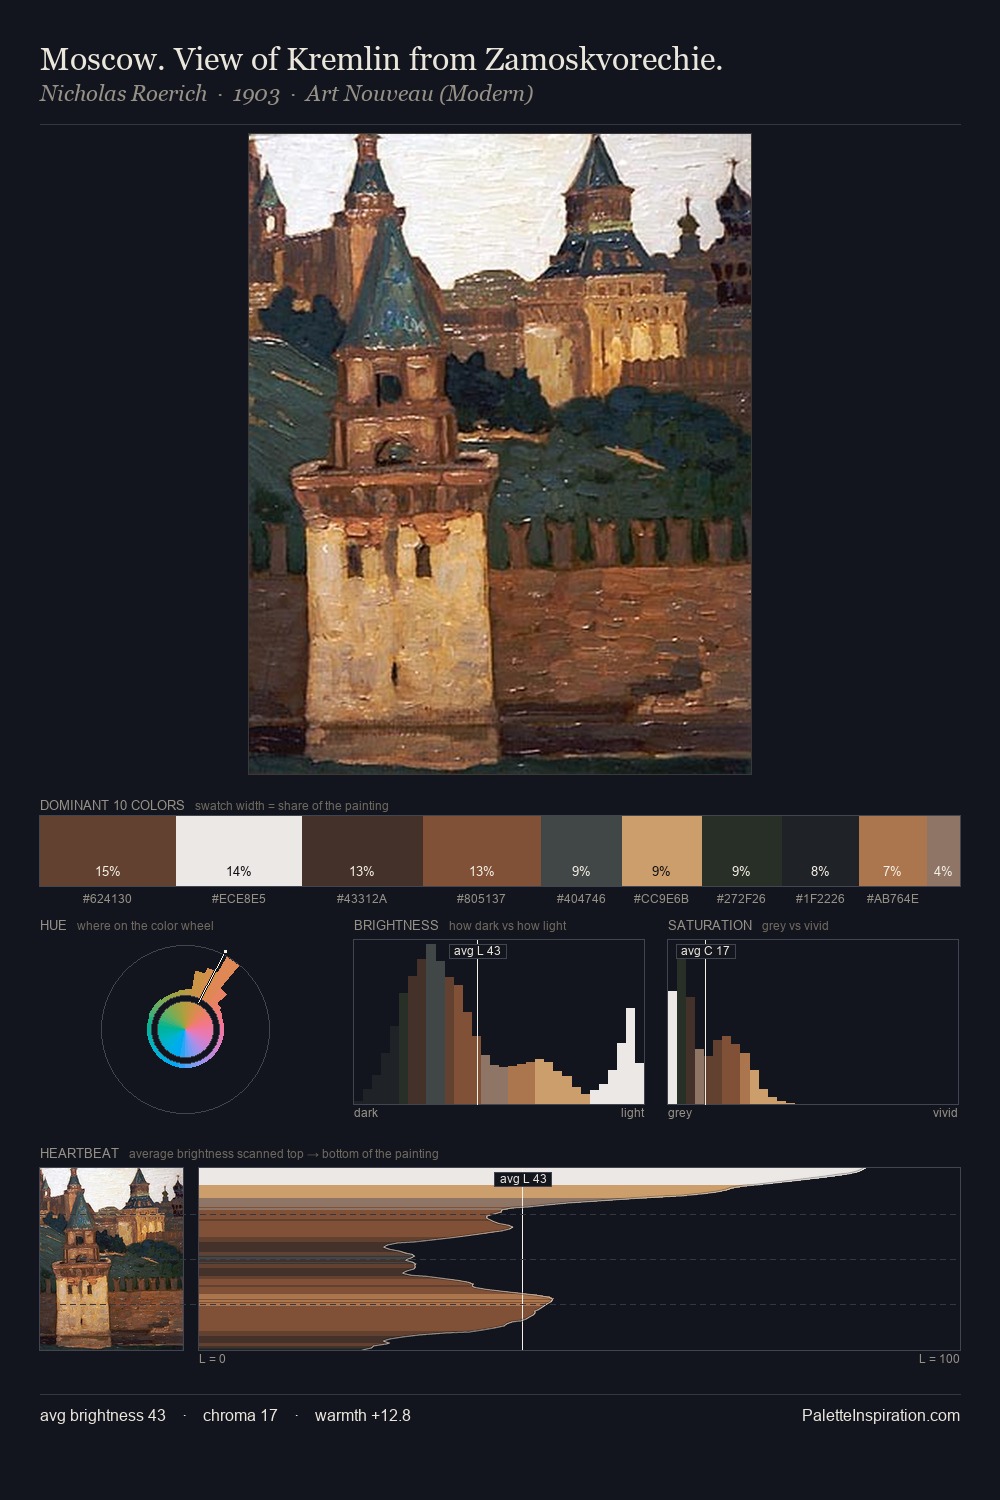
Task: Click the 'chroma 17' footer stat
Action: [240, 1415]
